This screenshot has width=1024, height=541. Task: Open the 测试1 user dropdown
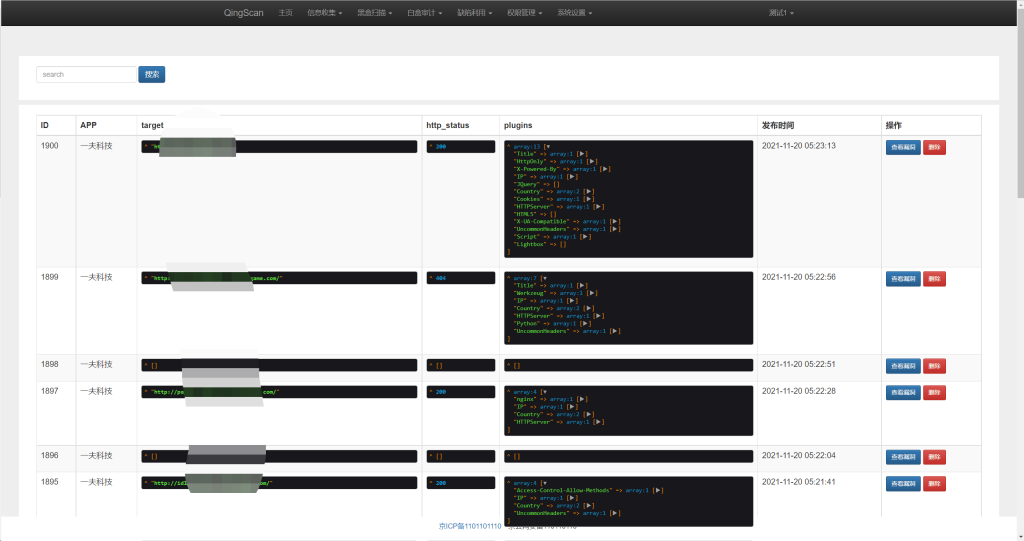coord(780,13)
